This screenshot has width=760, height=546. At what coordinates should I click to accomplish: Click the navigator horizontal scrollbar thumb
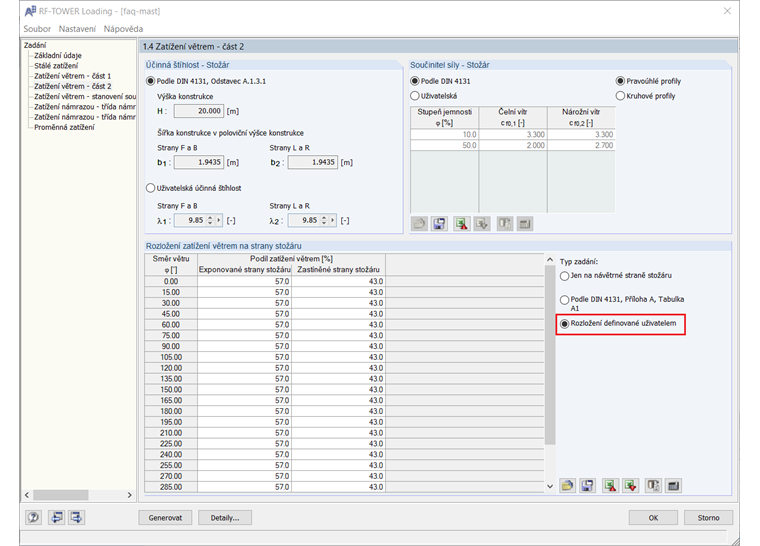coord(61,495)
